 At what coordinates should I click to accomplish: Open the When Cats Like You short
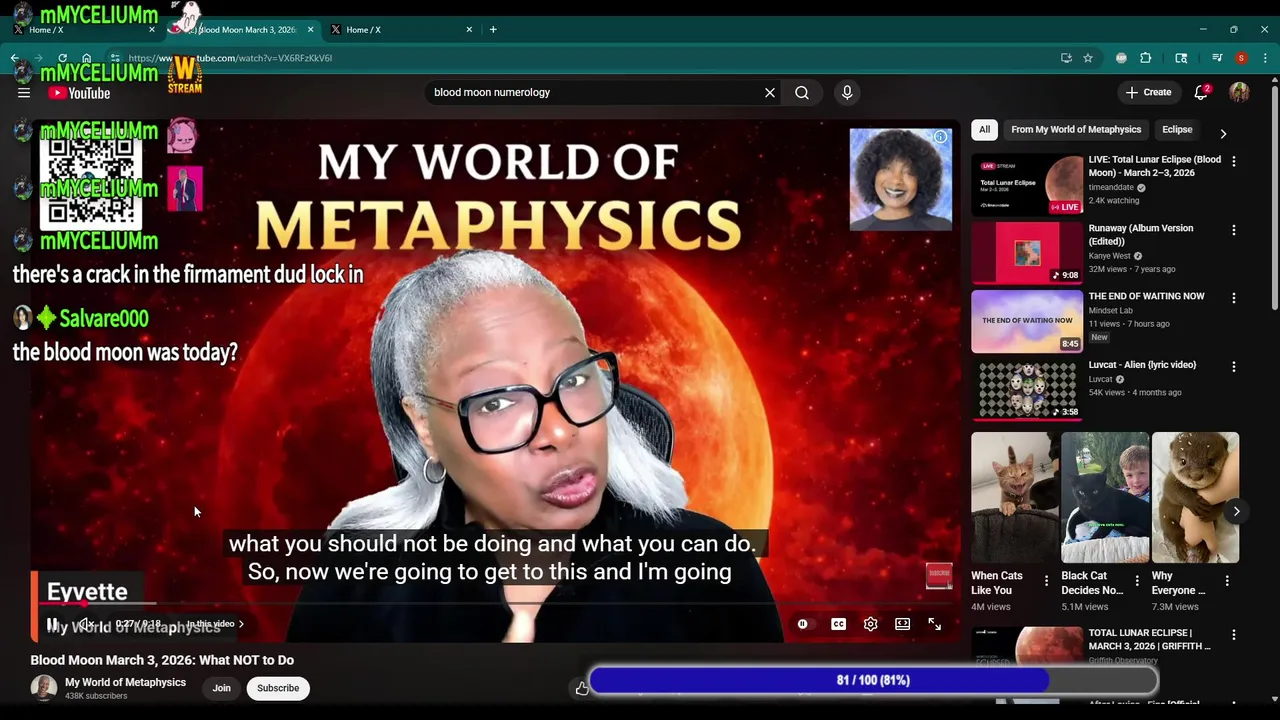click(1014, 497)
